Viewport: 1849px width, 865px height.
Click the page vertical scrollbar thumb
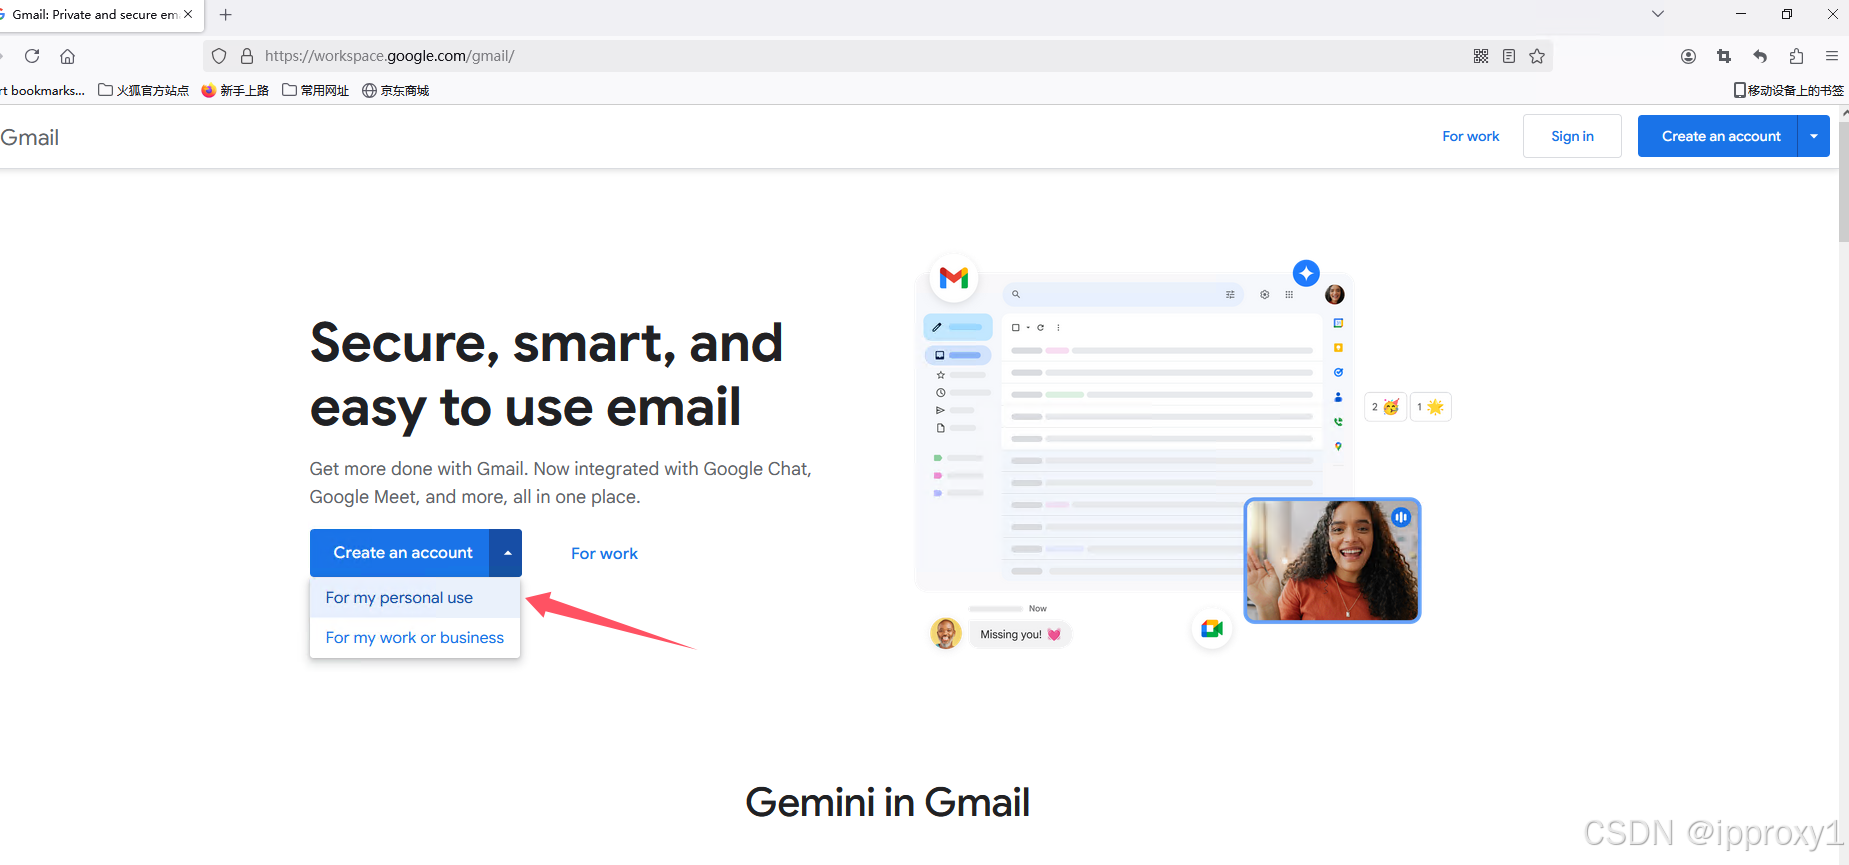tap(1843, 180)
